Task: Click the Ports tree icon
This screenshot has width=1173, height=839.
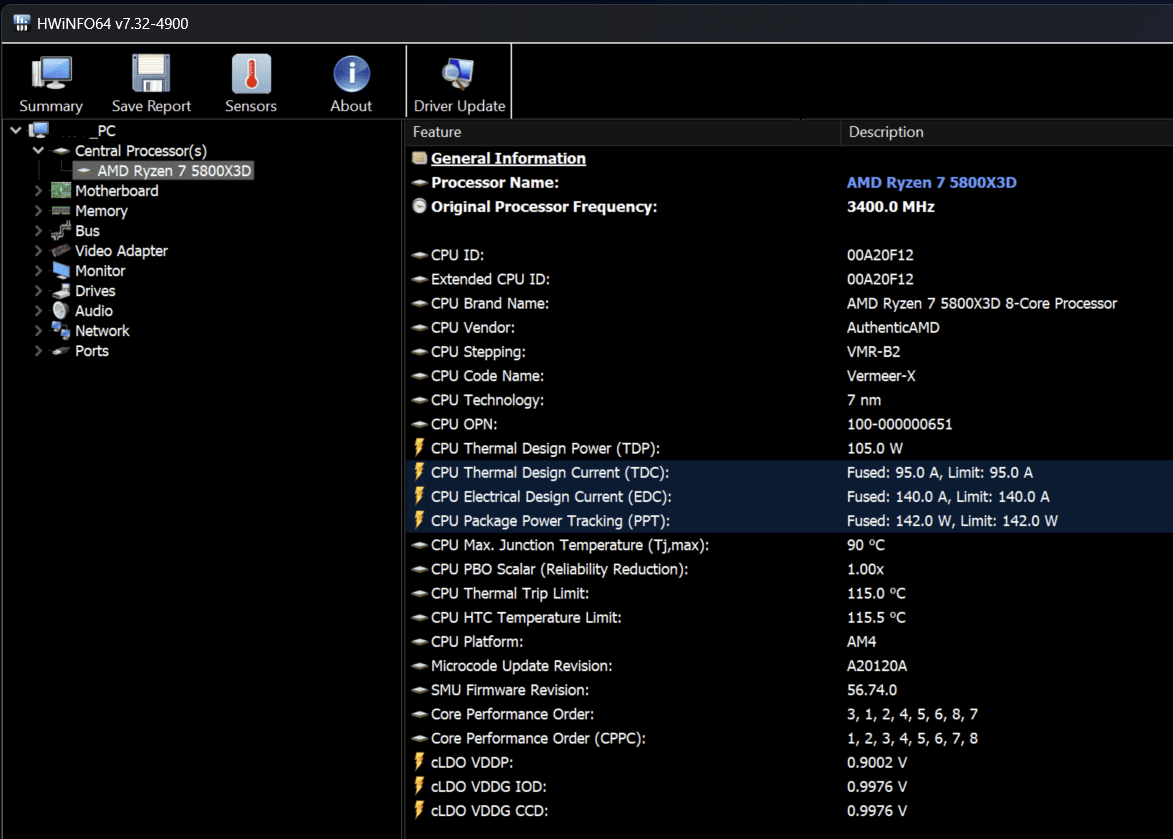Action: 61,351
